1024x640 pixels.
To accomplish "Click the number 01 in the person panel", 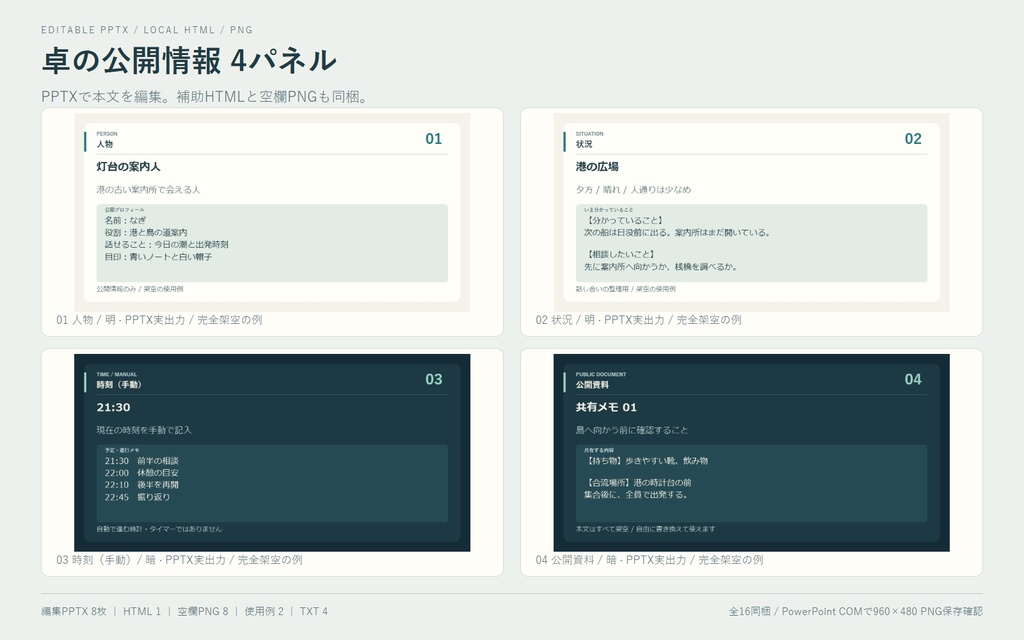I will coord(434,138).
